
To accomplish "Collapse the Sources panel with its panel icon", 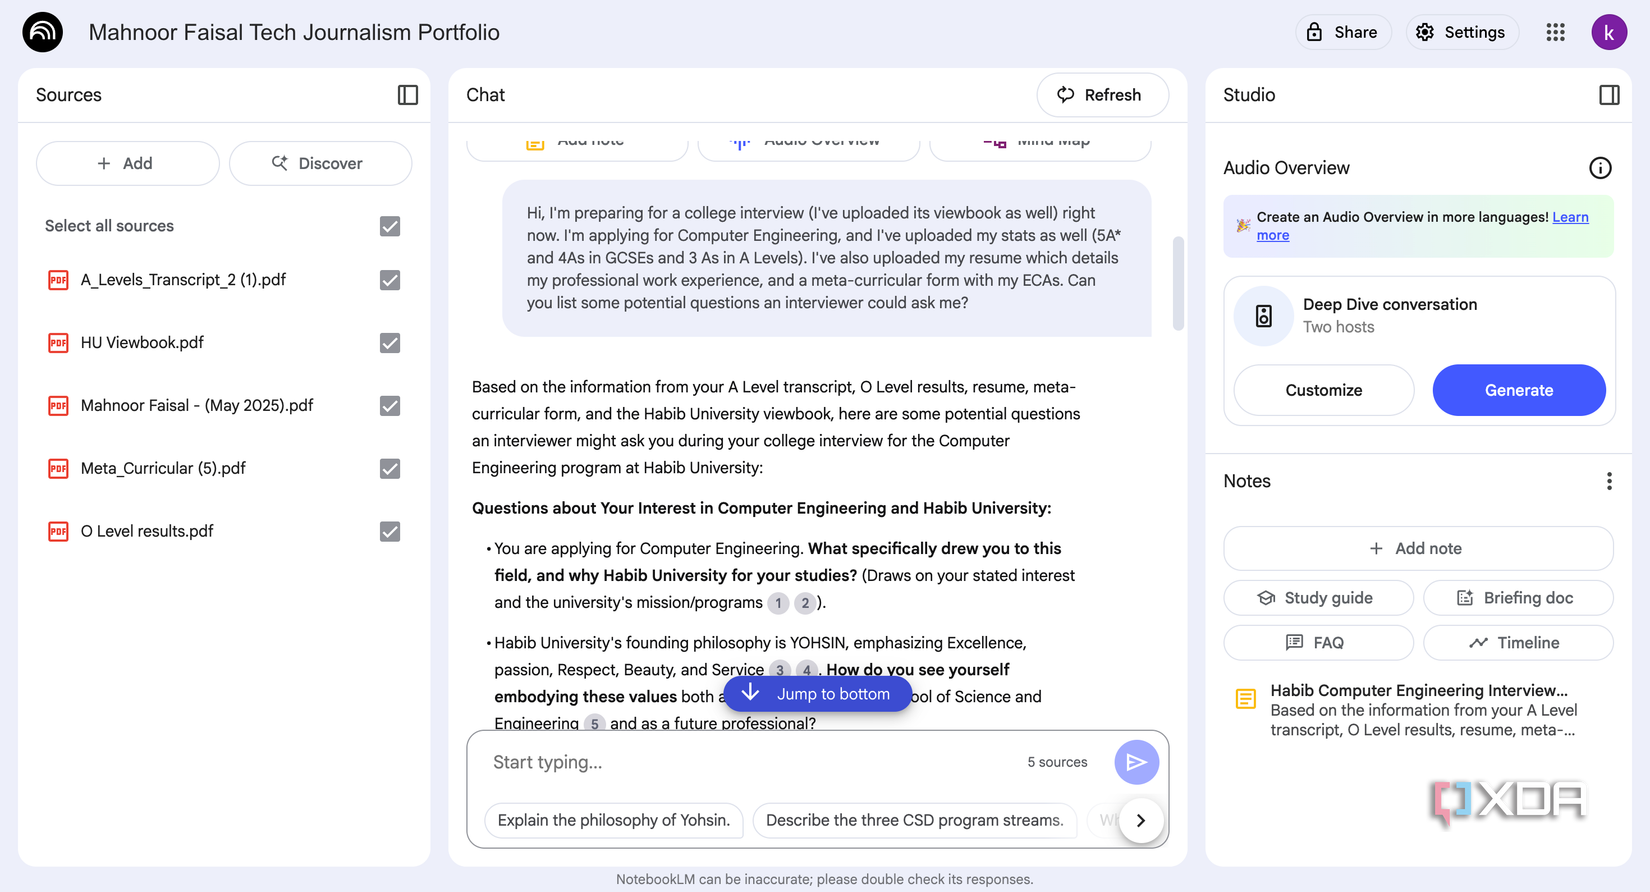I will (x=407, y=95).
